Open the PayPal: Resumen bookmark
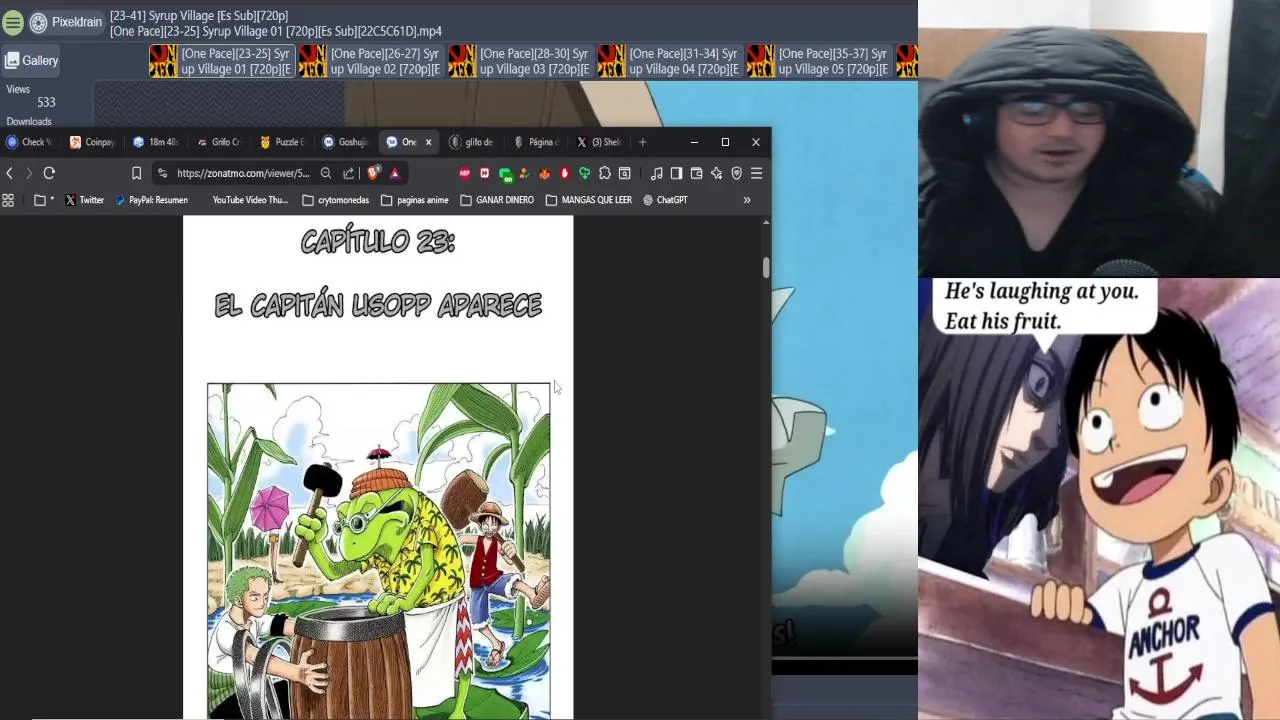Screen dimensions: 1280x720 [152, 200]
